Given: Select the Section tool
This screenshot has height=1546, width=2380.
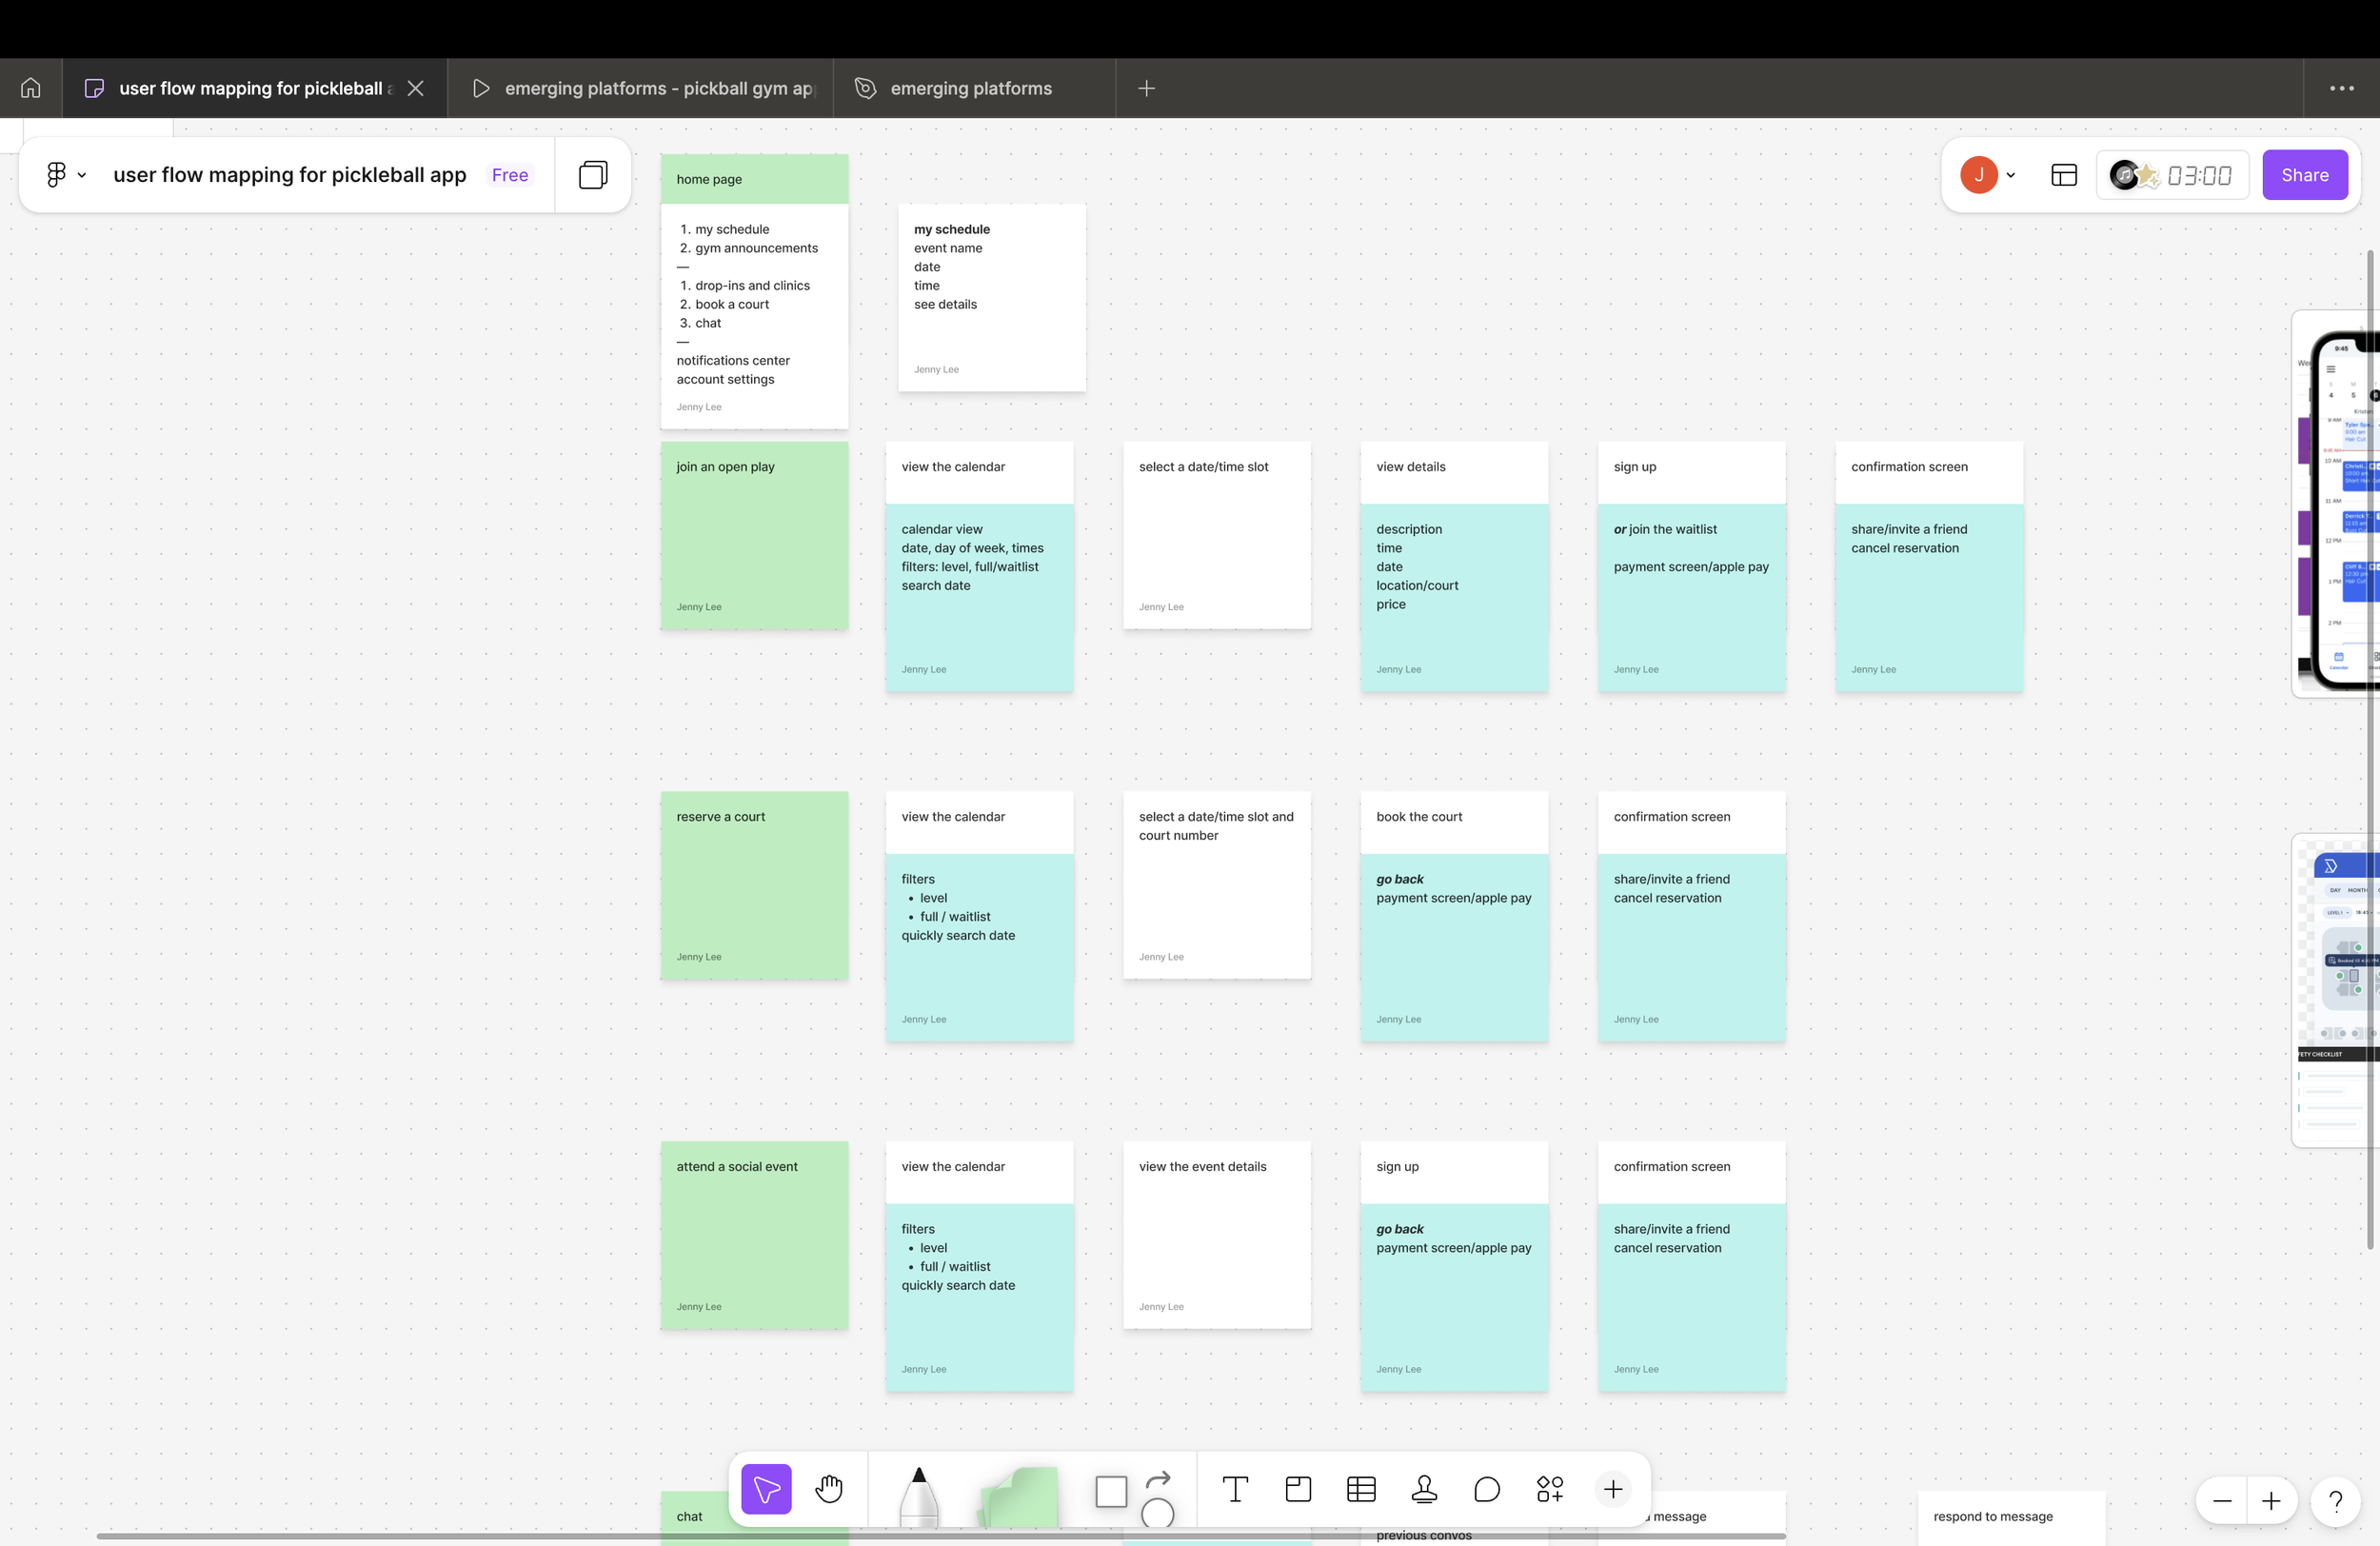Looking at the screenshot, I should click(1298, 1490).
